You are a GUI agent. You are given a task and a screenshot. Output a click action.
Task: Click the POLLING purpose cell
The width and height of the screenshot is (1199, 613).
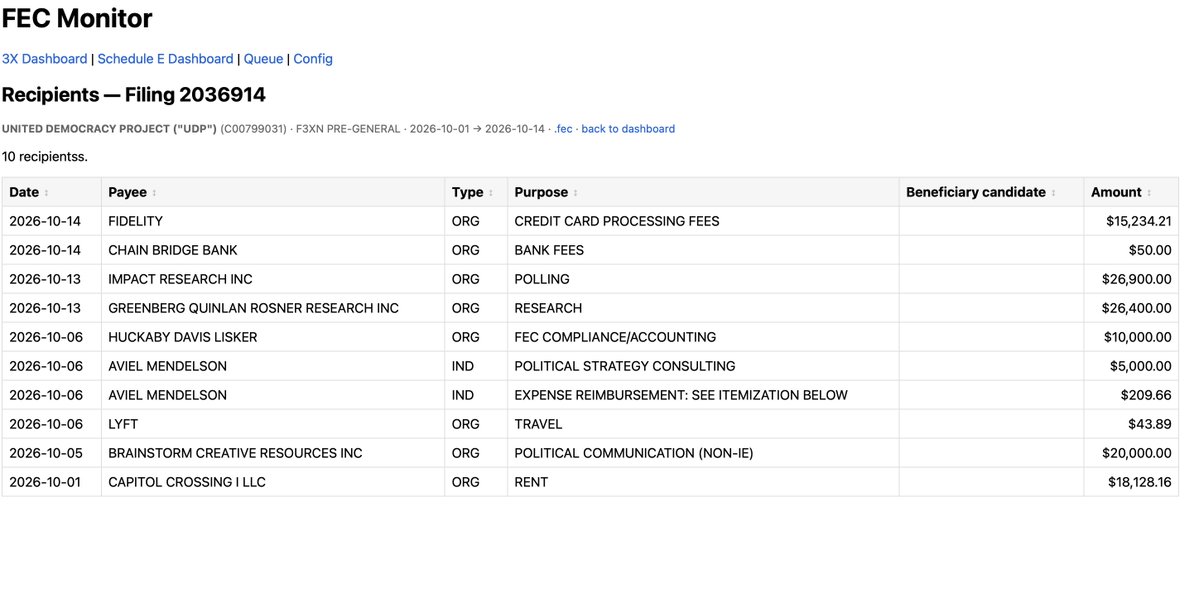coord(703,279)
